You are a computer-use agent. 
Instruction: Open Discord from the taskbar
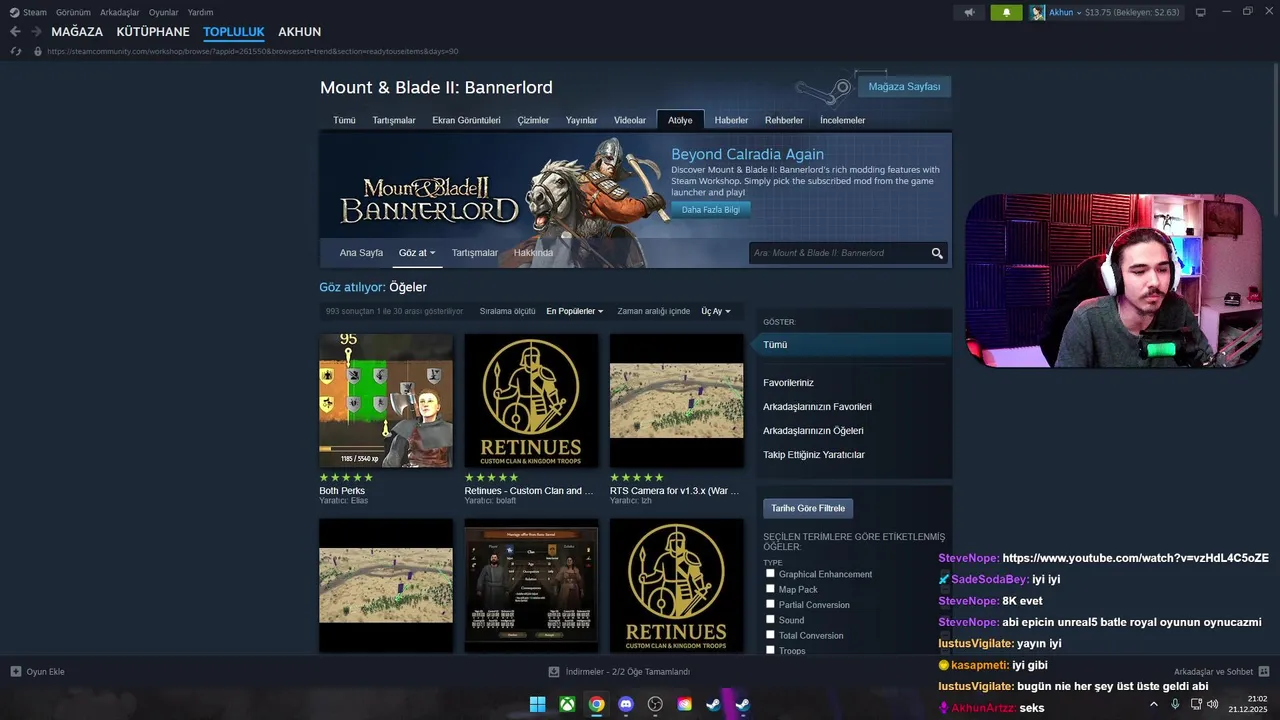pyautogui.click(x=626, y=704)
